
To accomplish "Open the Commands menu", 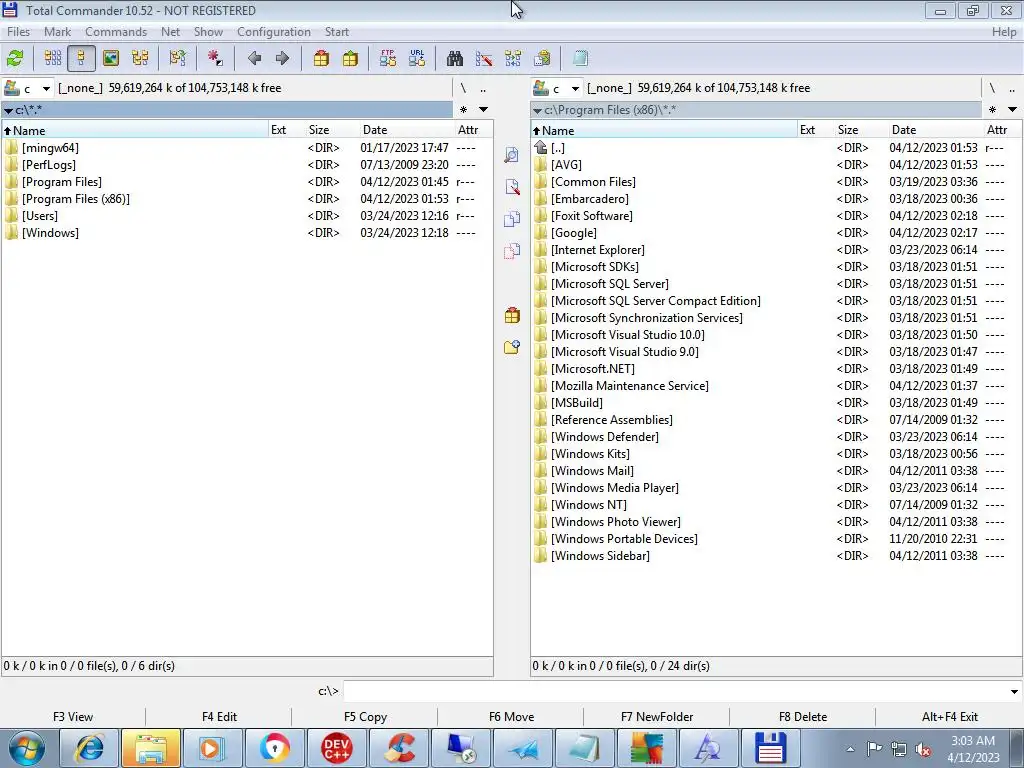I will point(116,31).
